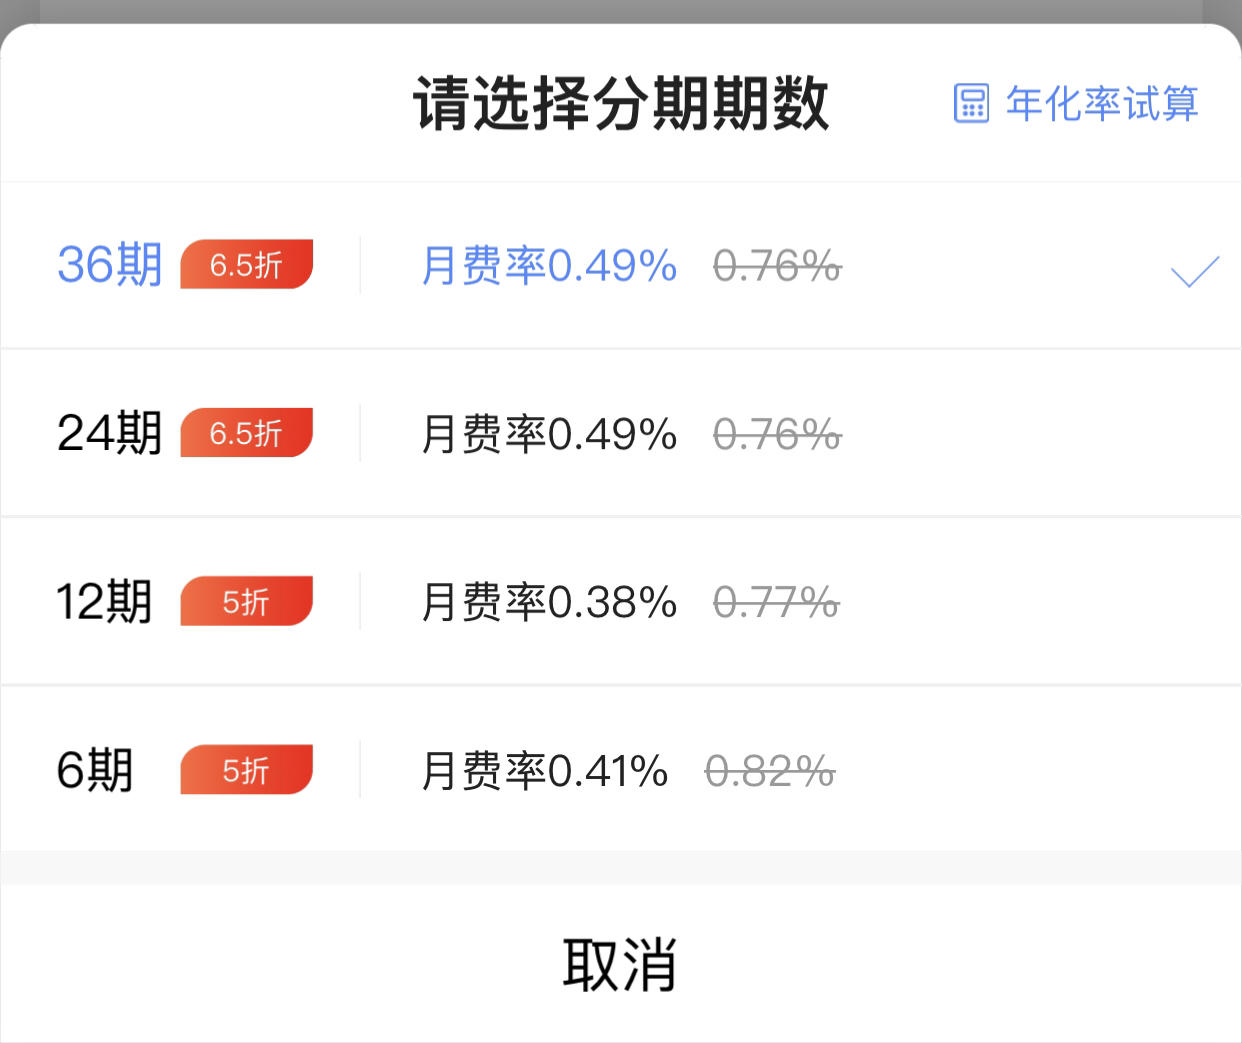Screen dimensions: 1242x1043
Task: Tap the 请选择分期期数 sheet title
Action: click(x=621, y=103)
